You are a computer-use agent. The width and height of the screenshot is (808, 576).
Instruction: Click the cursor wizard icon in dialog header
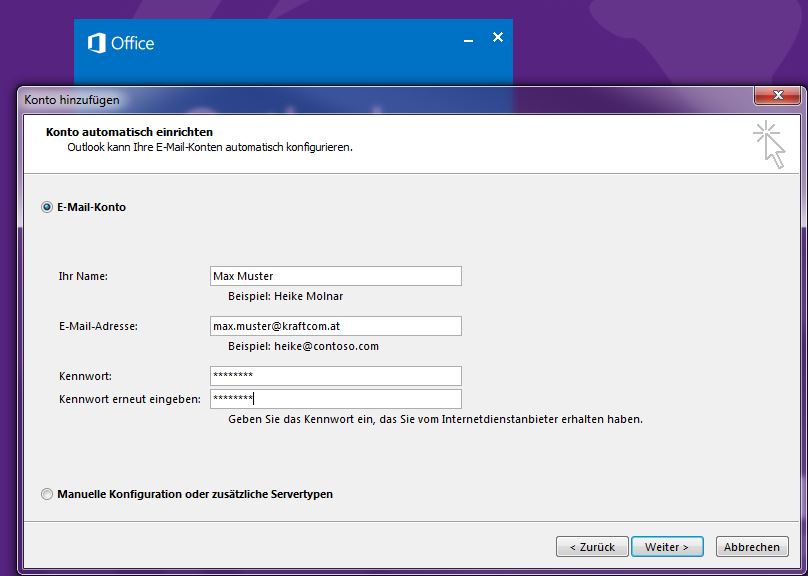tap(768, 145)
